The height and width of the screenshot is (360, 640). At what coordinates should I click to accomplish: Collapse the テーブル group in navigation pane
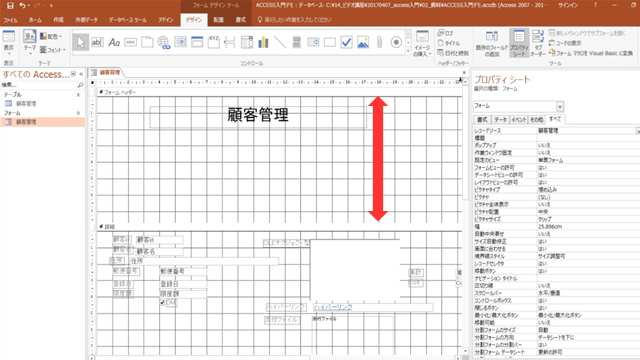click(78, 95)
